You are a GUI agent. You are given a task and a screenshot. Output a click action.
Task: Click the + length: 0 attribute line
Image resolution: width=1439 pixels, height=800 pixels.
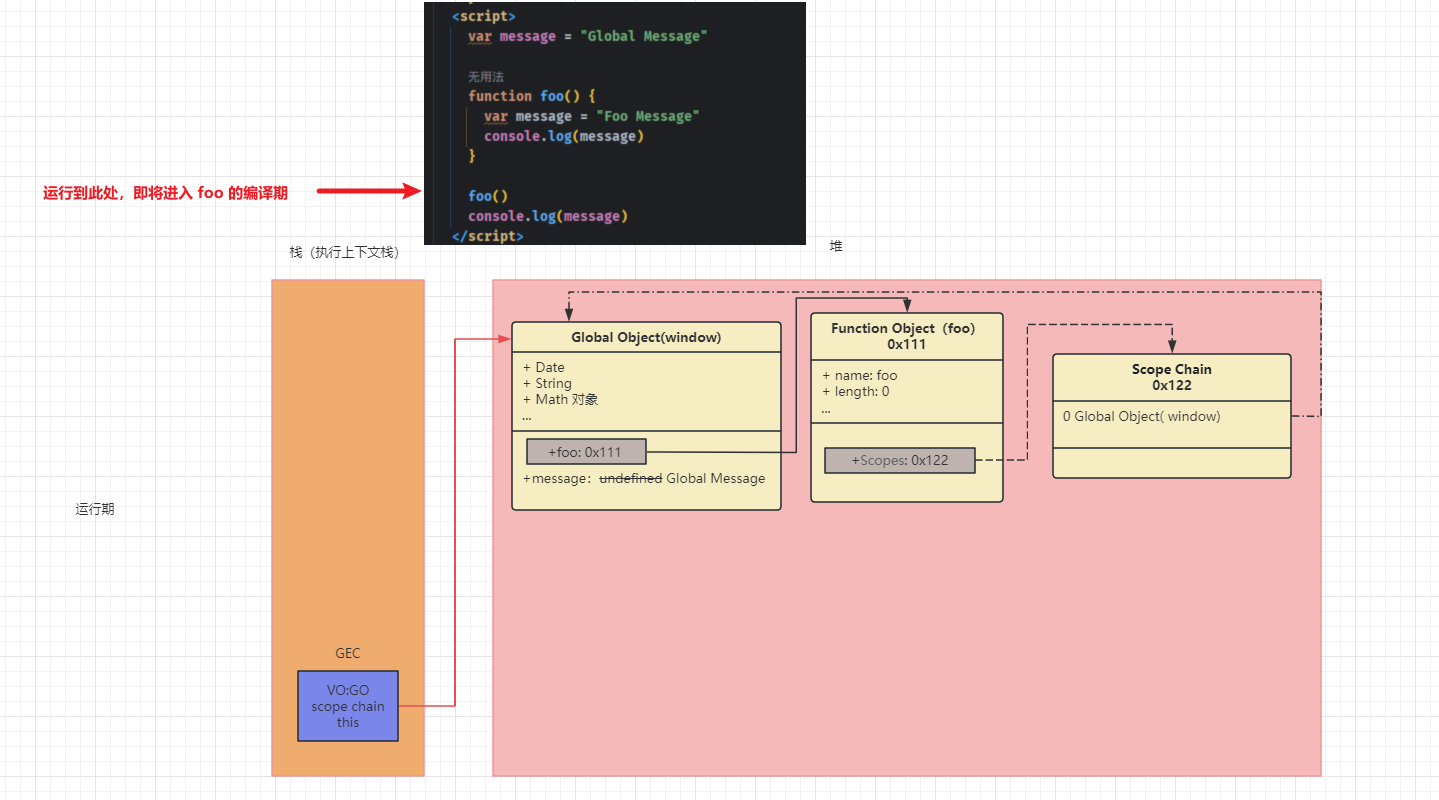pos(856,391)
